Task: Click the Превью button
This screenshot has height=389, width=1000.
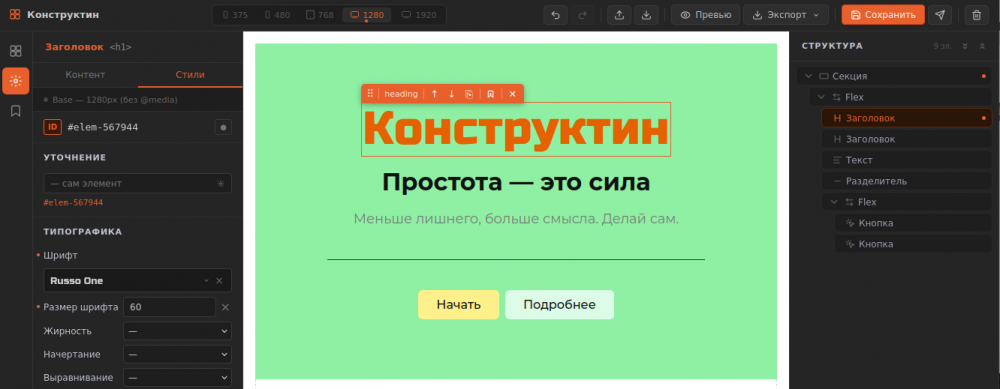Action: (x=705, y=15)
